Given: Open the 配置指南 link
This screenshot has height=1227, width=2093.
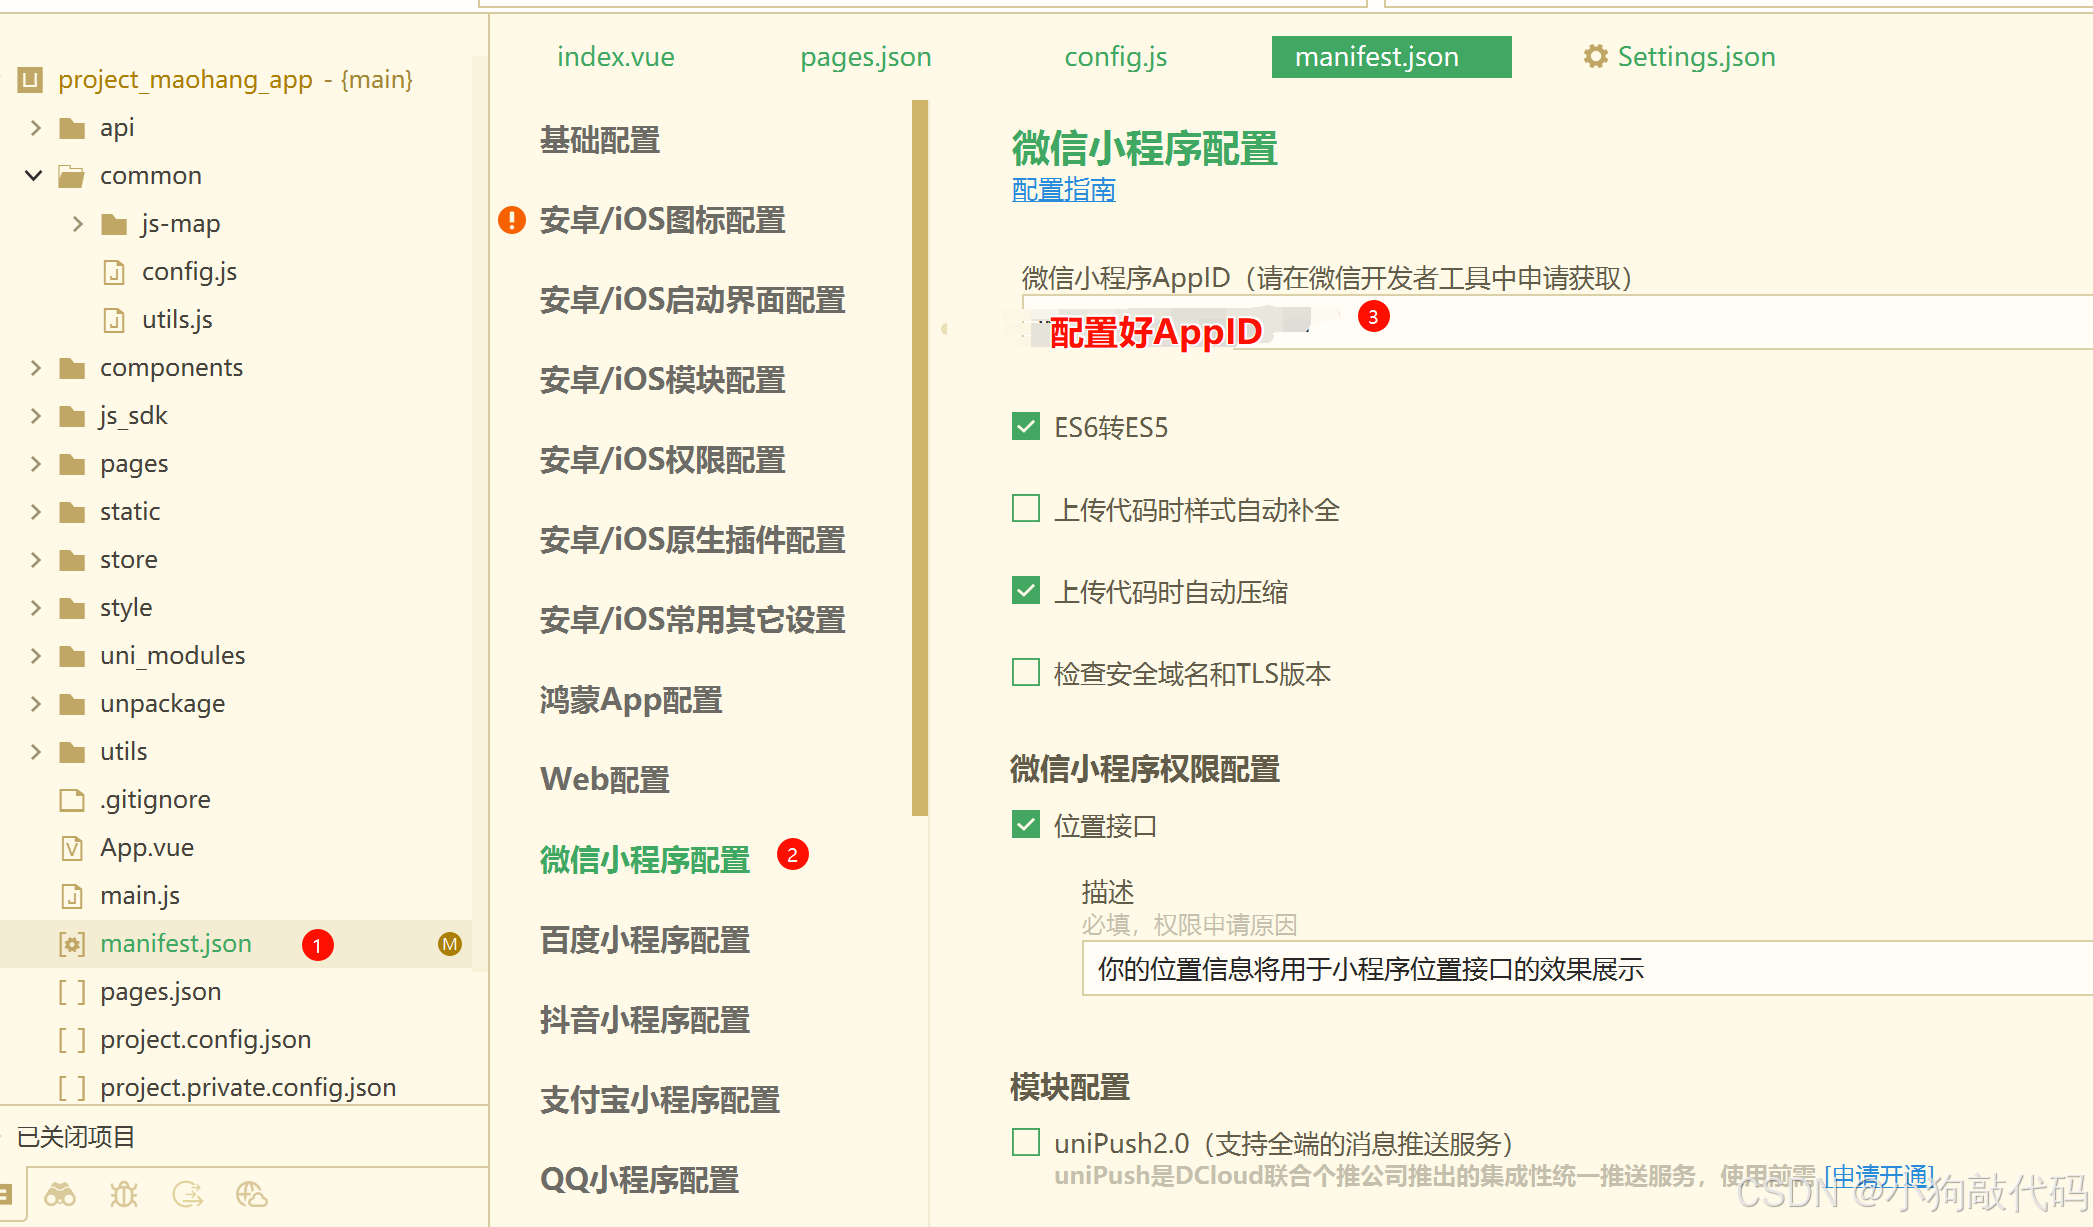Looking at the screenshot, I should coord(1064,190).
